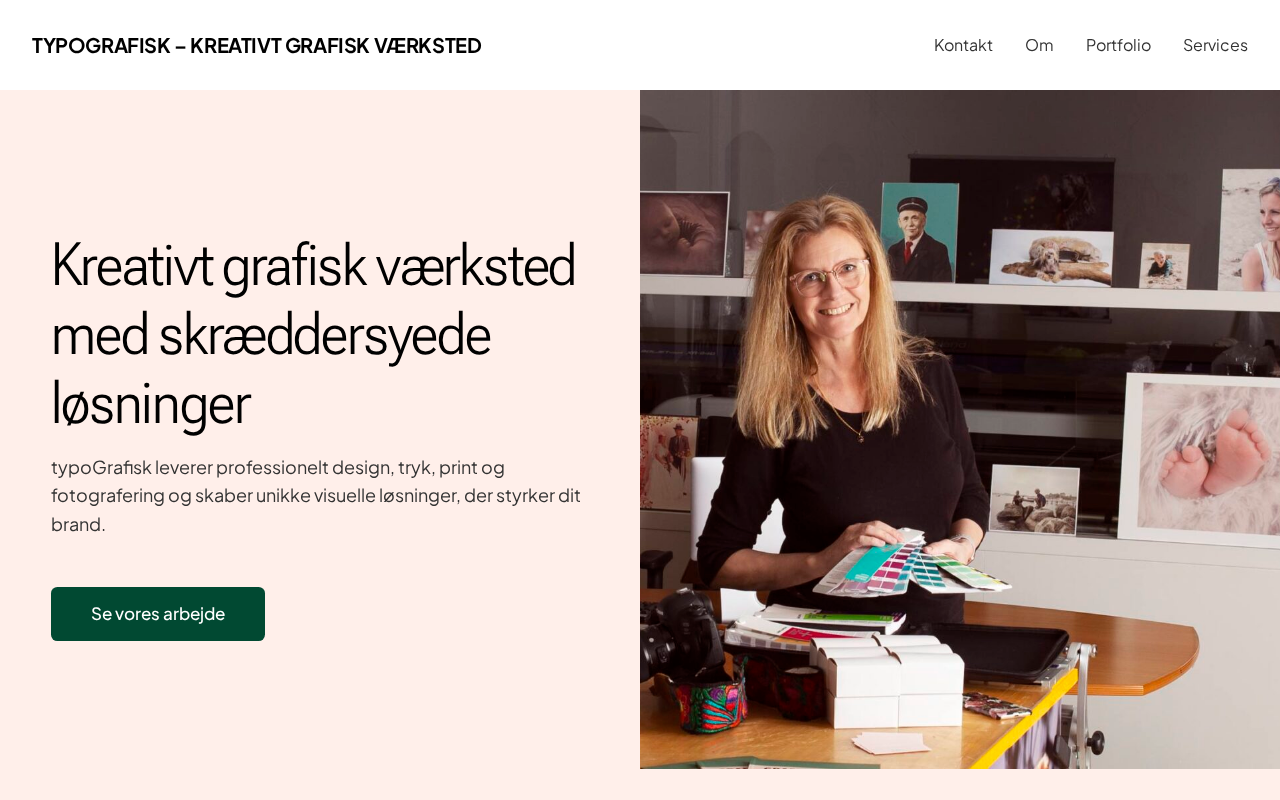Click the portrait of man in cap
Viewport: 1280px width, 800px height.
pyautogui.click(x=919, y=232)
